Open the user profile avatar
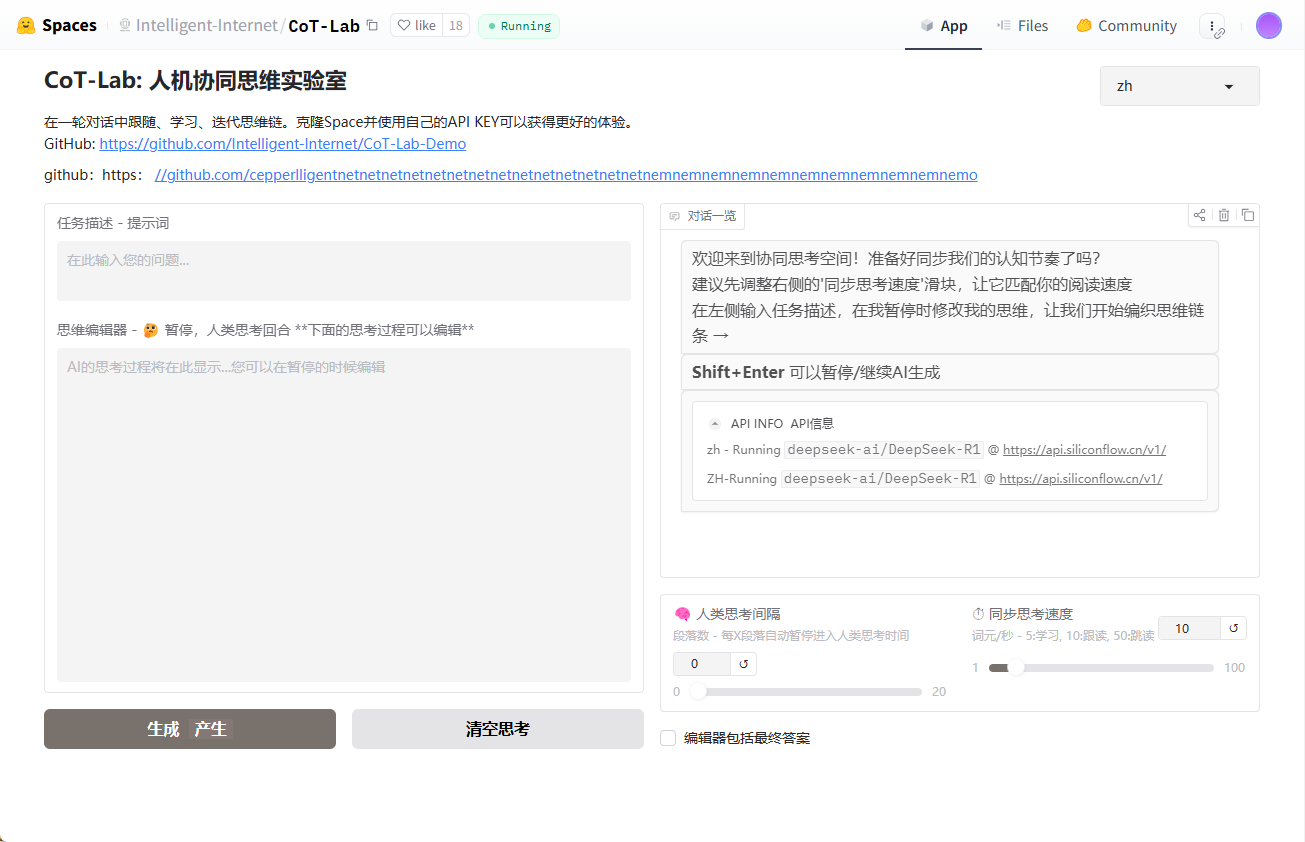 point(1268,26)
